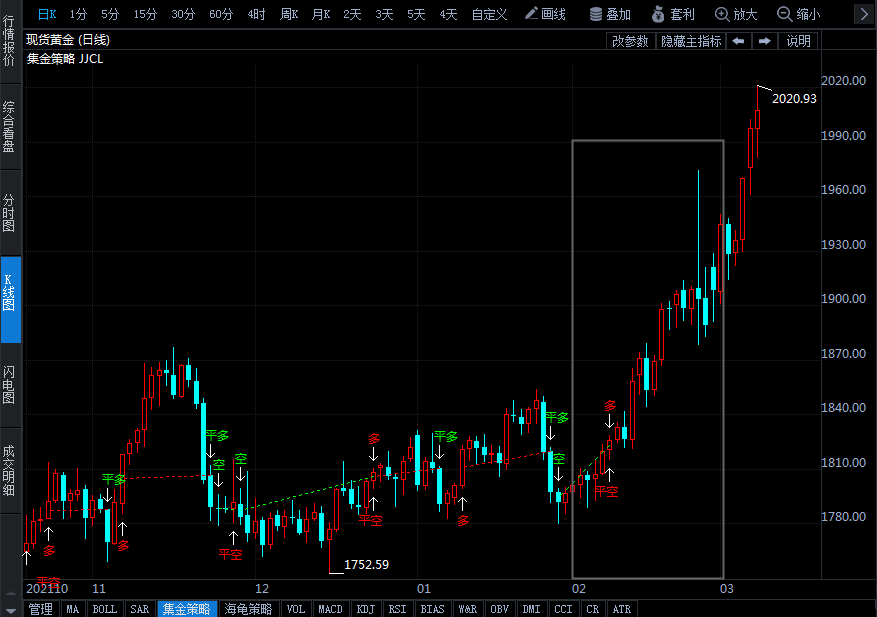Click the 202110 date axis label
The height and width of the screenshot is (617, 877).
[x=47, y=588]
